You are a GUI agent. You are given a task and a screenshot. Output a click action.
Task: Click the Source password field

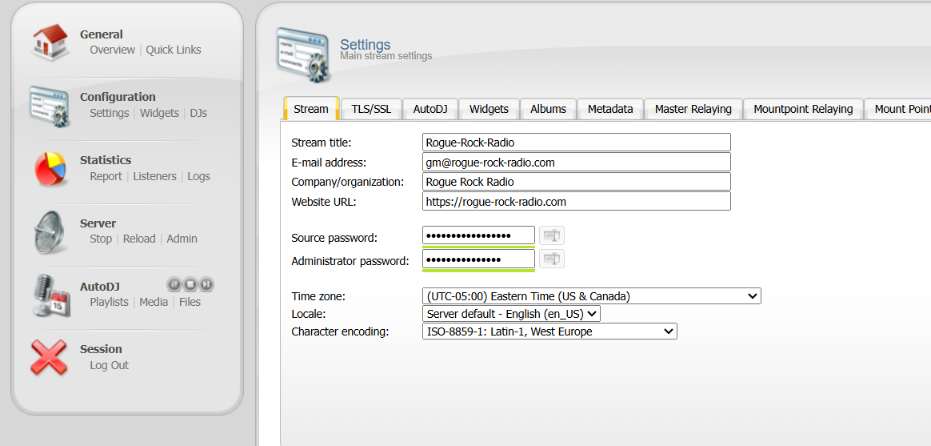click(479, 236)
